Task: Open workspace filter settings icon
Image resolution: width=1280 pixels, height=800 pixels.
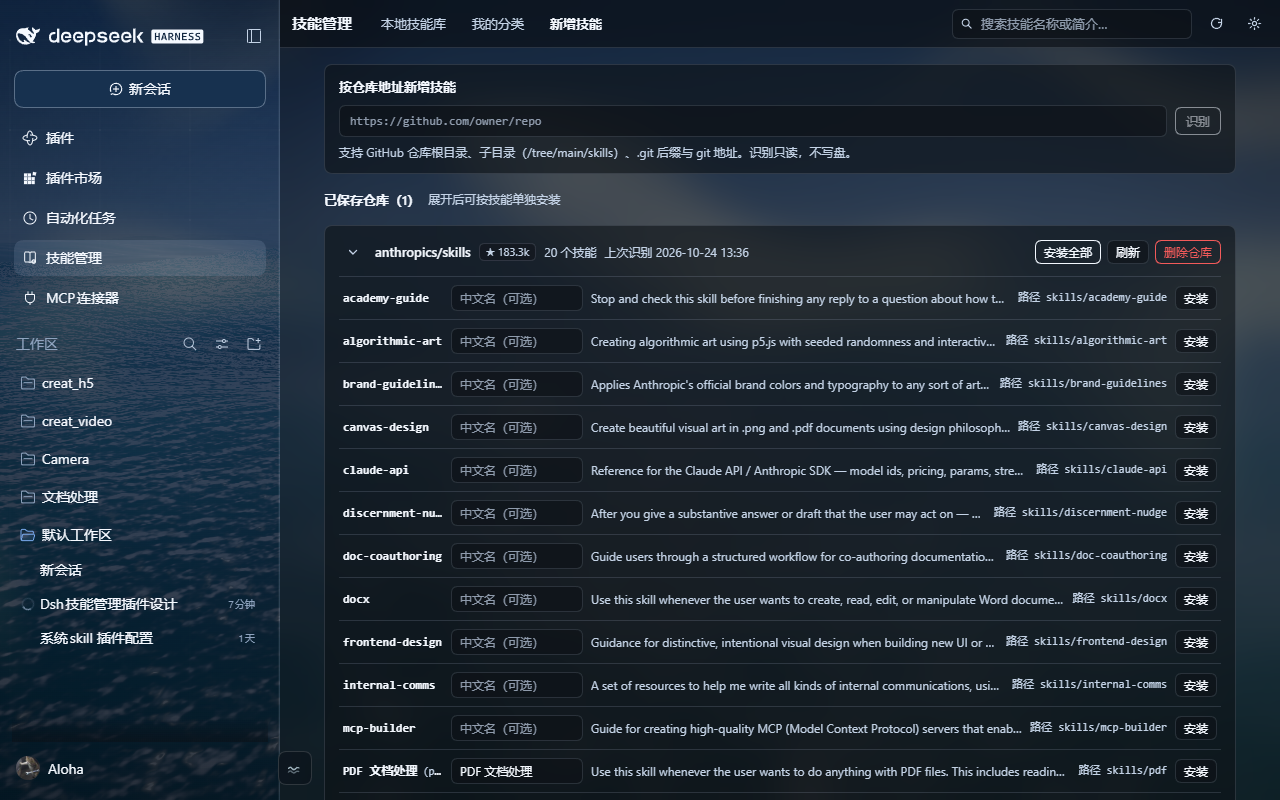Action: 222,344
